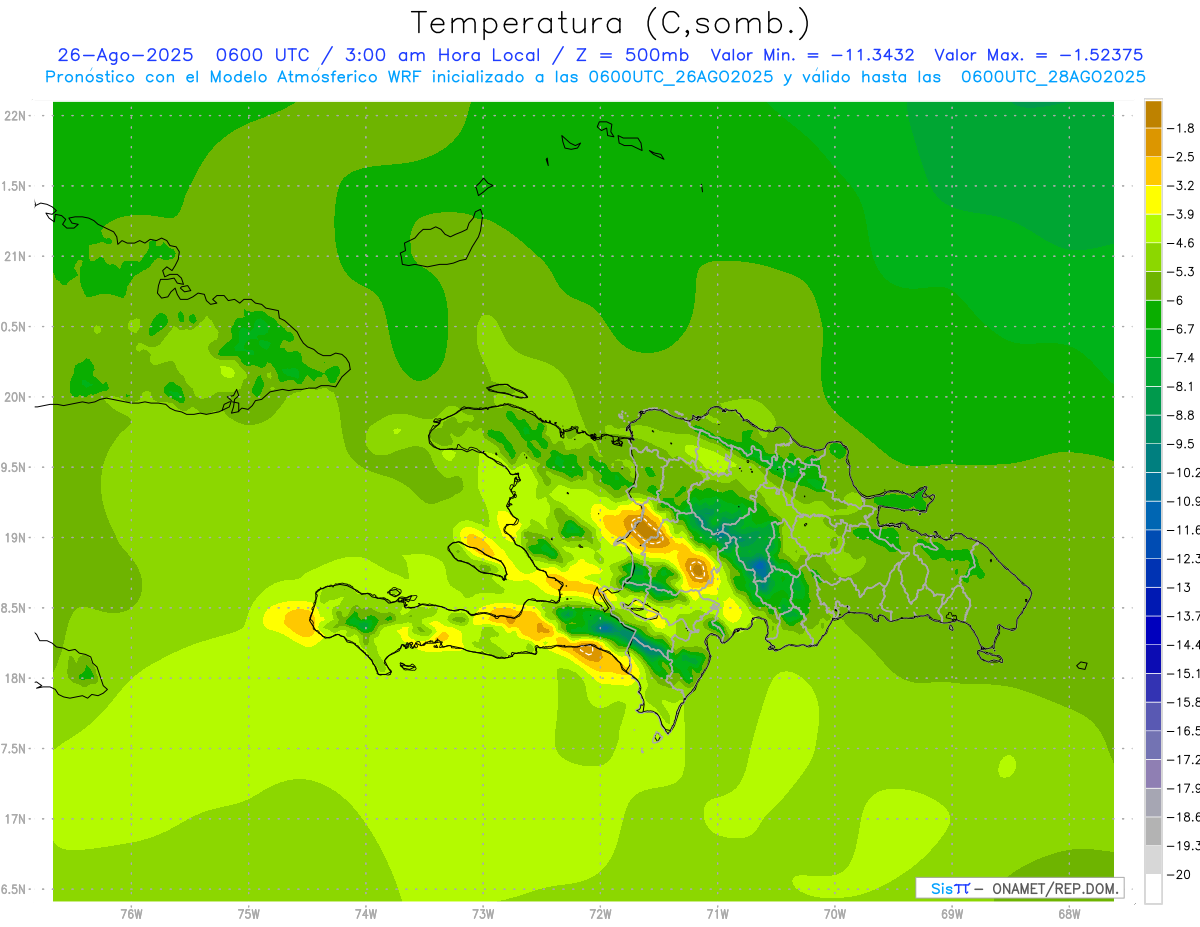Click the '75W' longitude label

(x=249, y=914)
